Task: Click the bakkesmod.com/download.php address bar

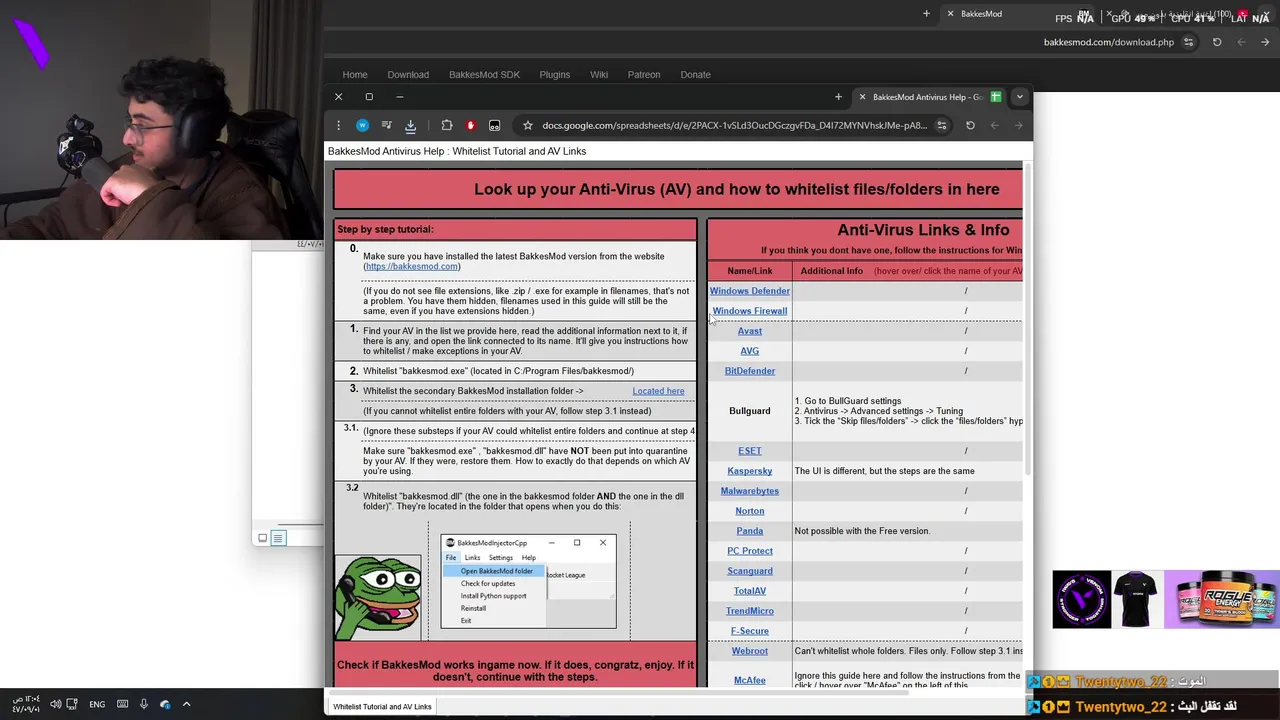Action: point(1108,42)
